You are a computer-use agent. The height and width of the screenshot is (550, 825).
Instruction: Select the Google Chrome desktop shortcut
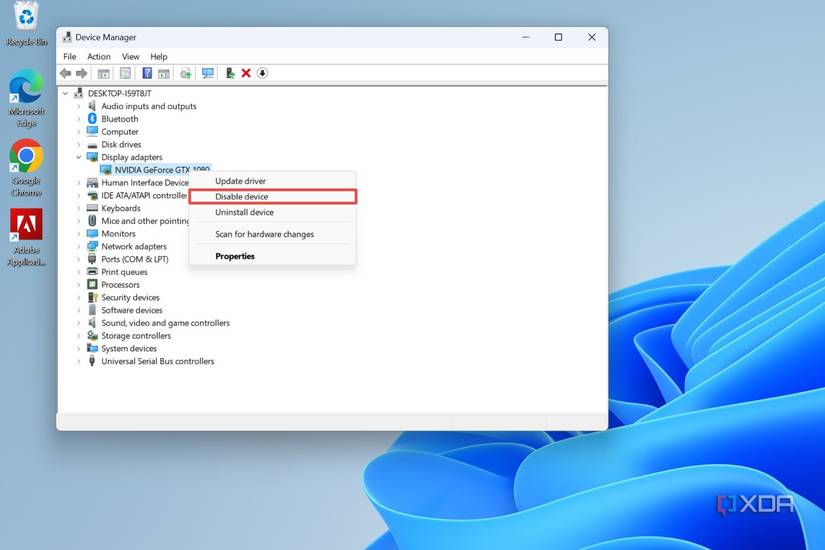[x=26, y=168]
